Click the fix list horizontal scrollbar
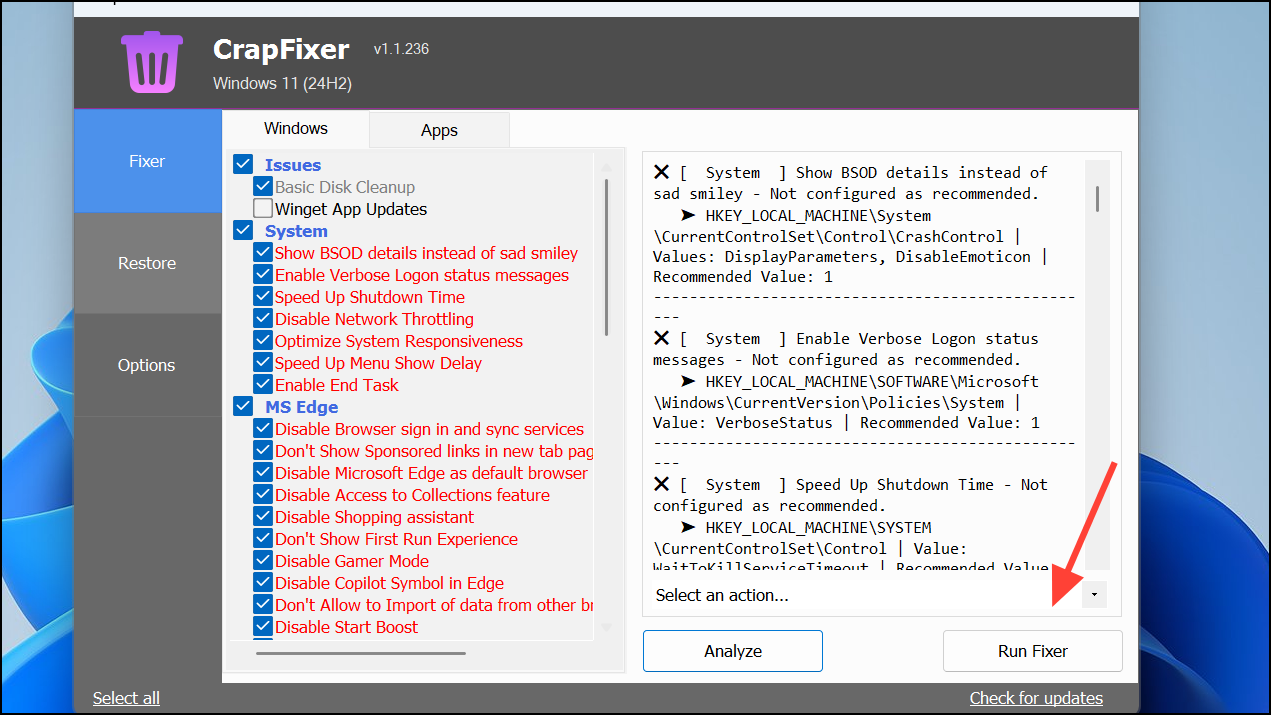This screenshot has height=715, width=1271. coord(361,654)
